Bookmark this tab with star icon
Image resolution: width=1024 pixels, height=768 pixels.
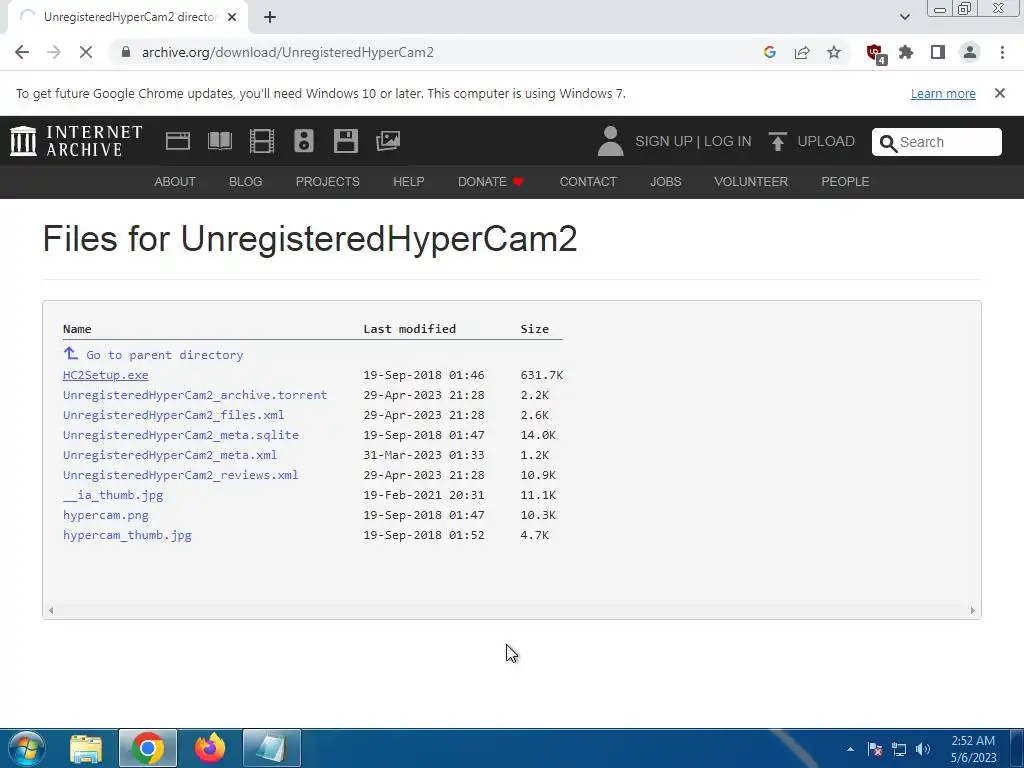coord(834,52)
